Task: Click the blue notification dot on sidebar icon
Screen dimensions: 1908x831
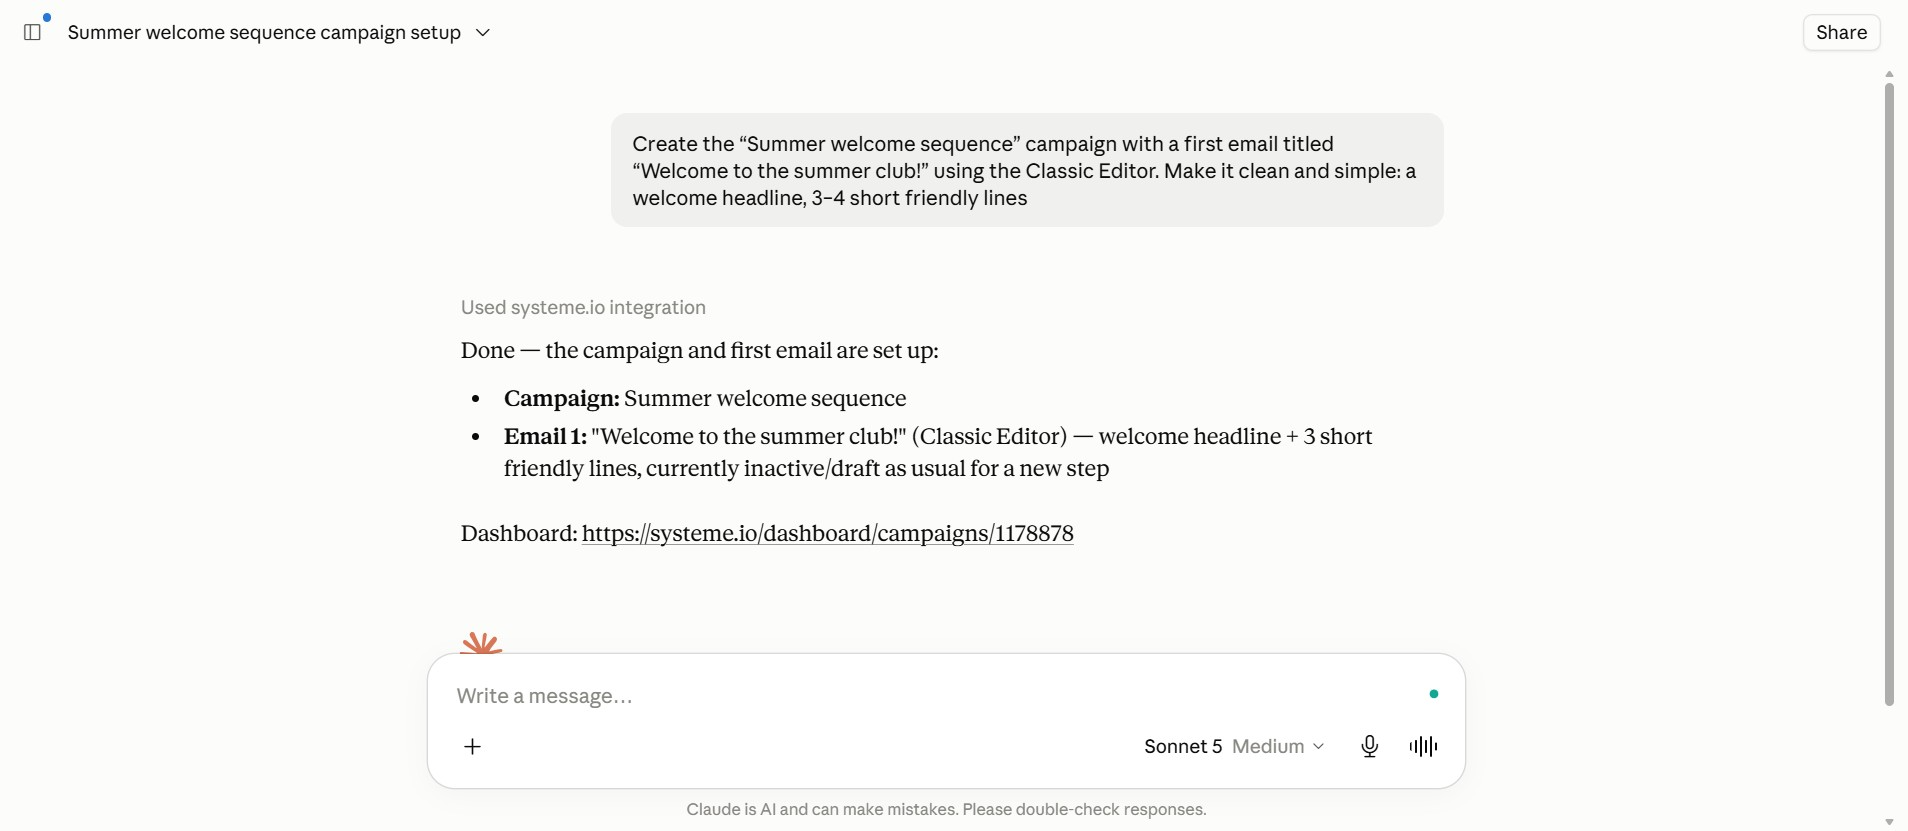Action: coord(47,17)
